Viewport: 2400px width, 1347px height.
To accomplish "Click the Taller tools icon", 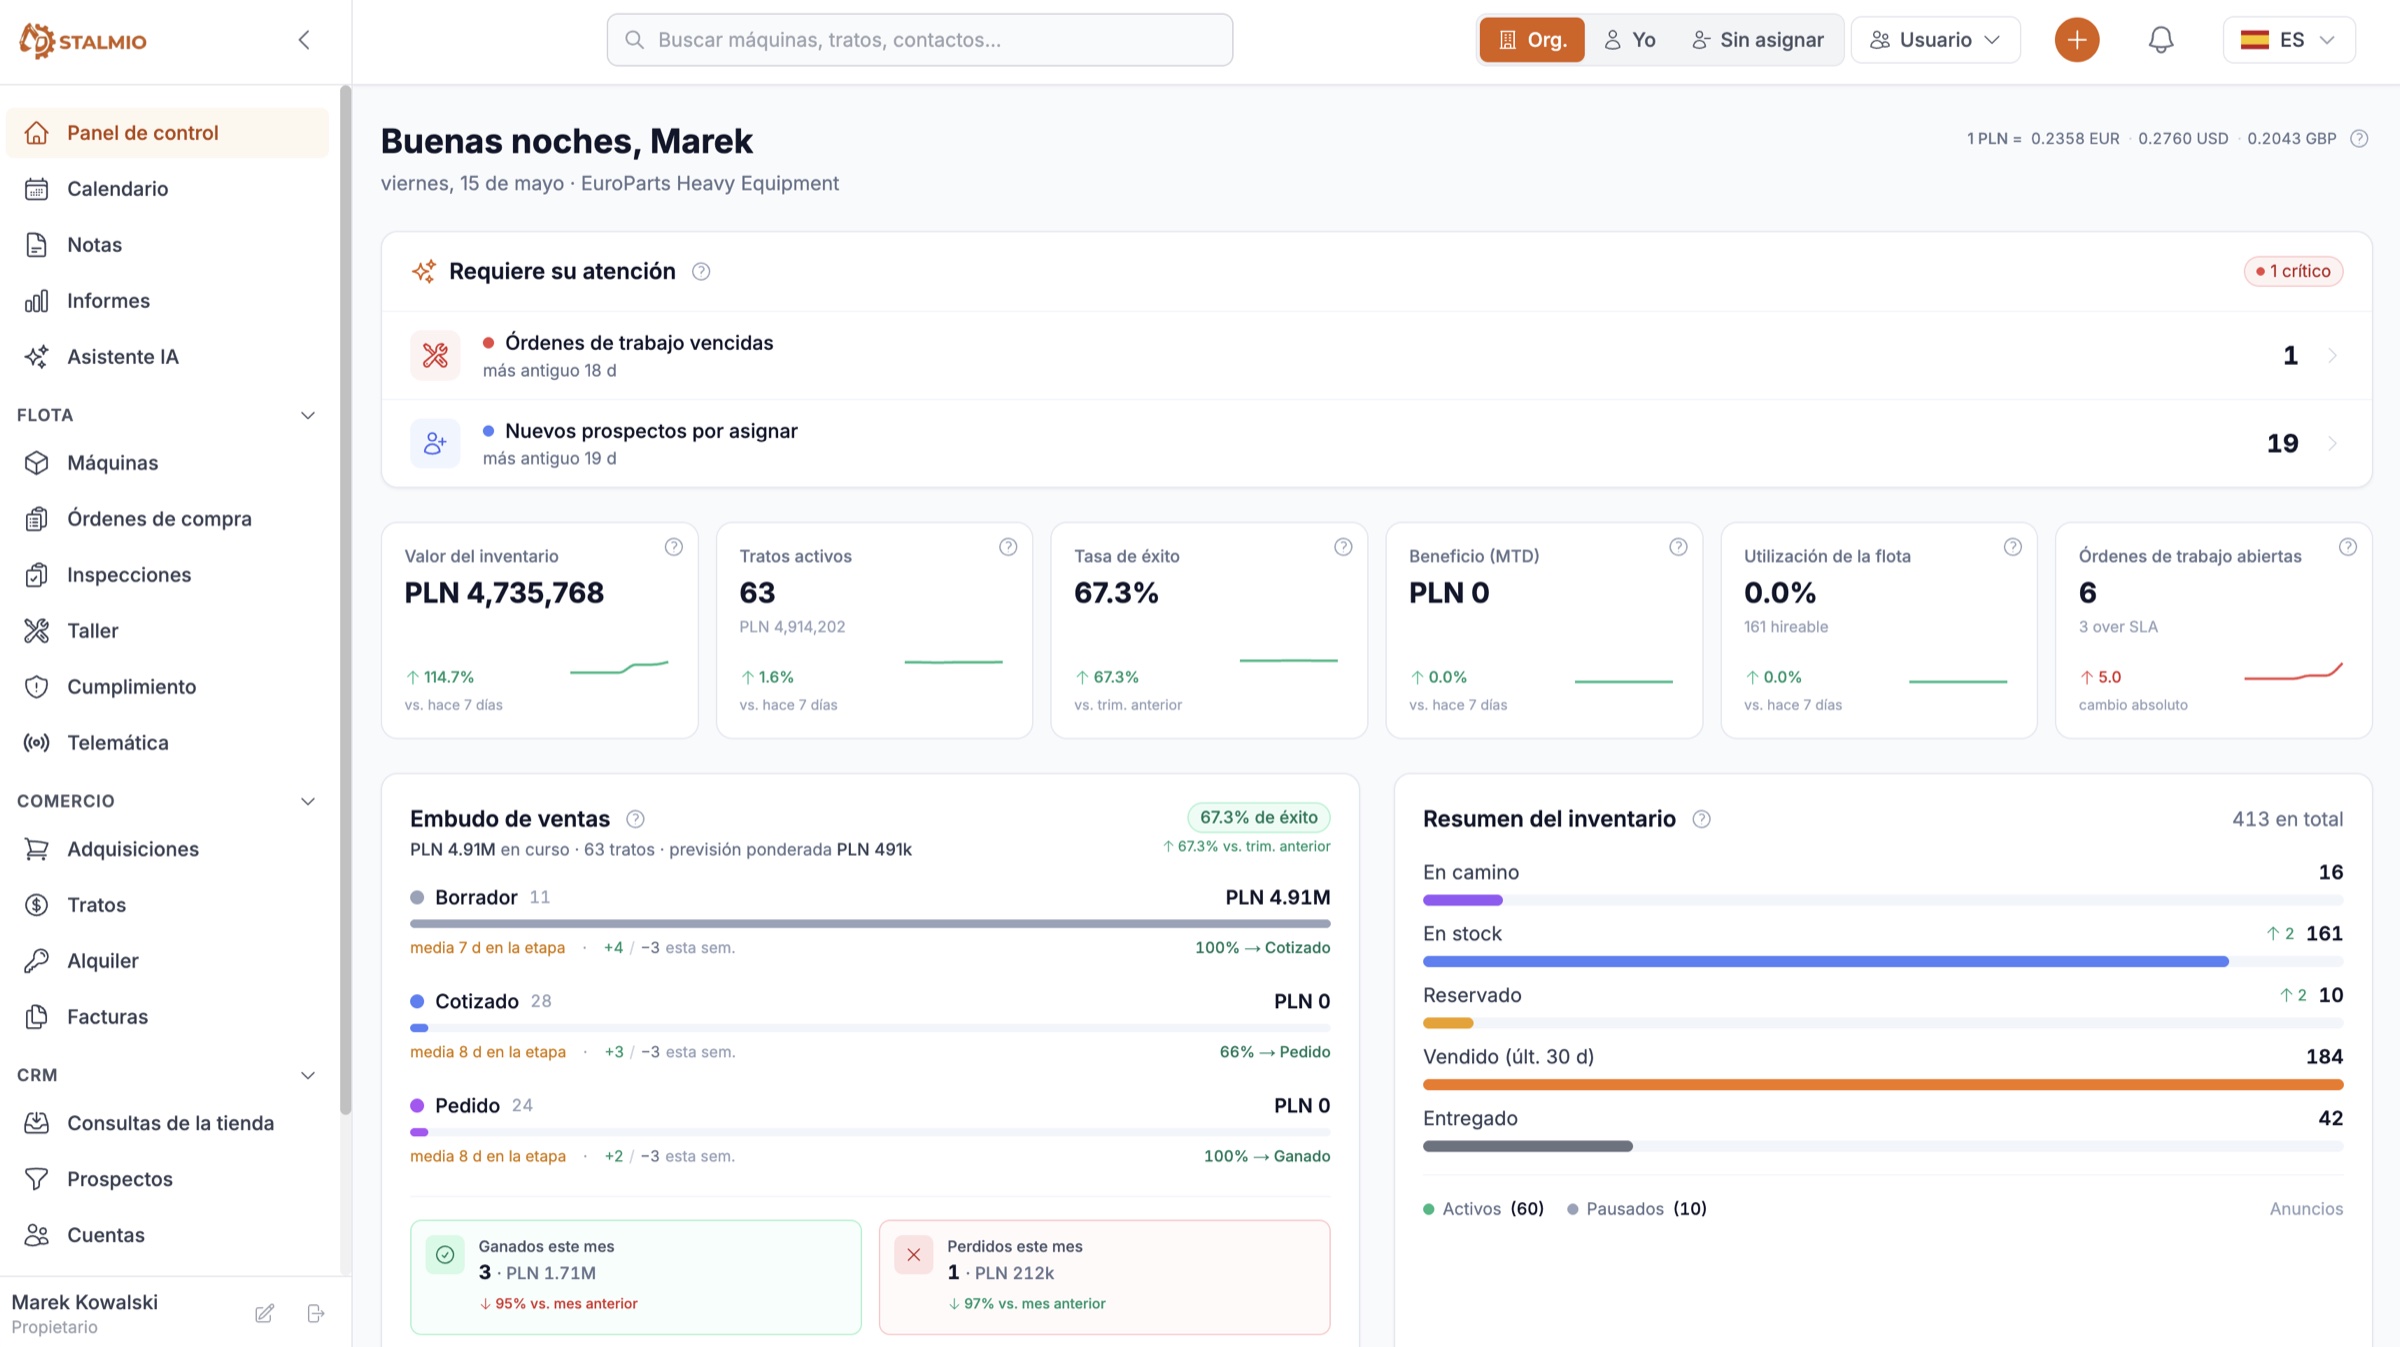I will 37,631.
